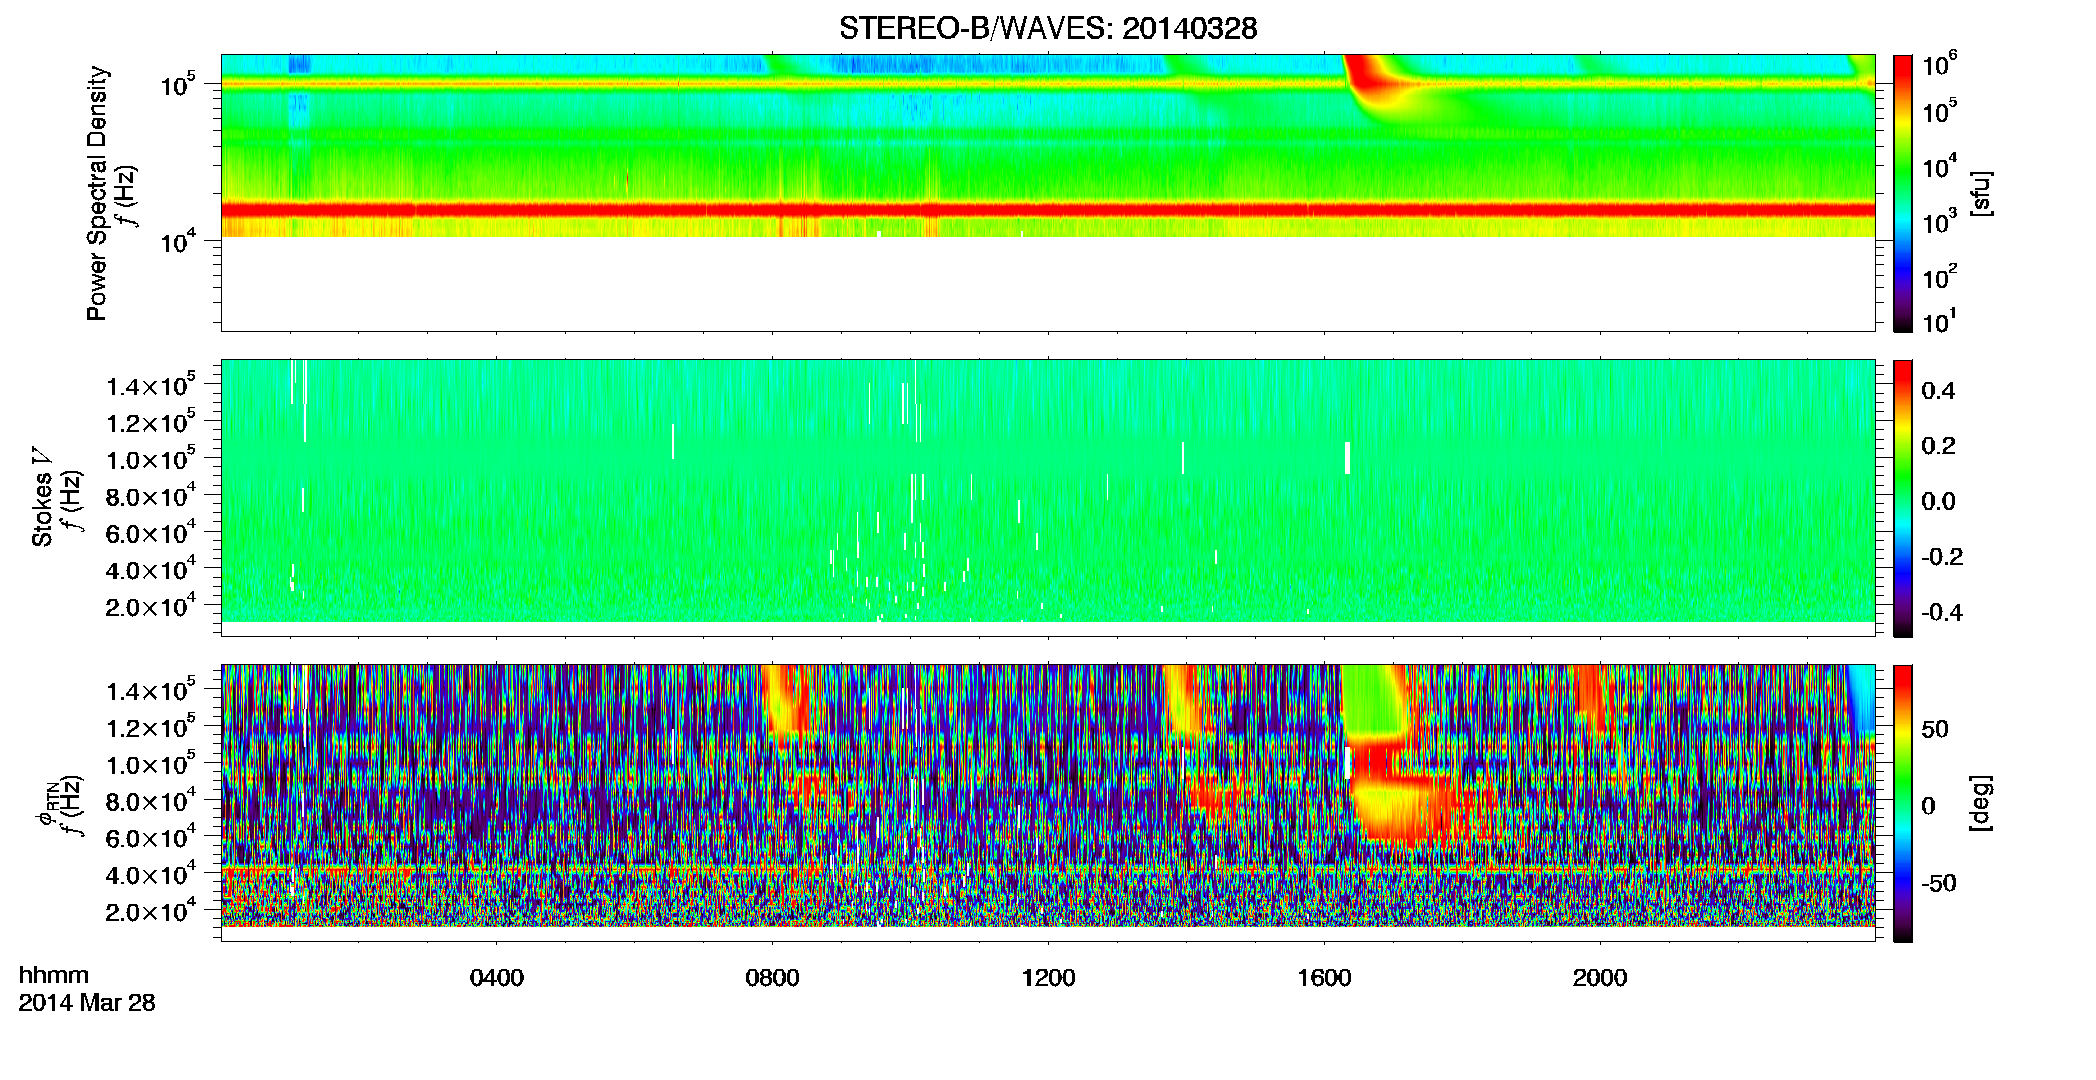Select the 1600 time axis label
The width and height of the screenshot is (2096, 1080).
tap(1324, 978)
